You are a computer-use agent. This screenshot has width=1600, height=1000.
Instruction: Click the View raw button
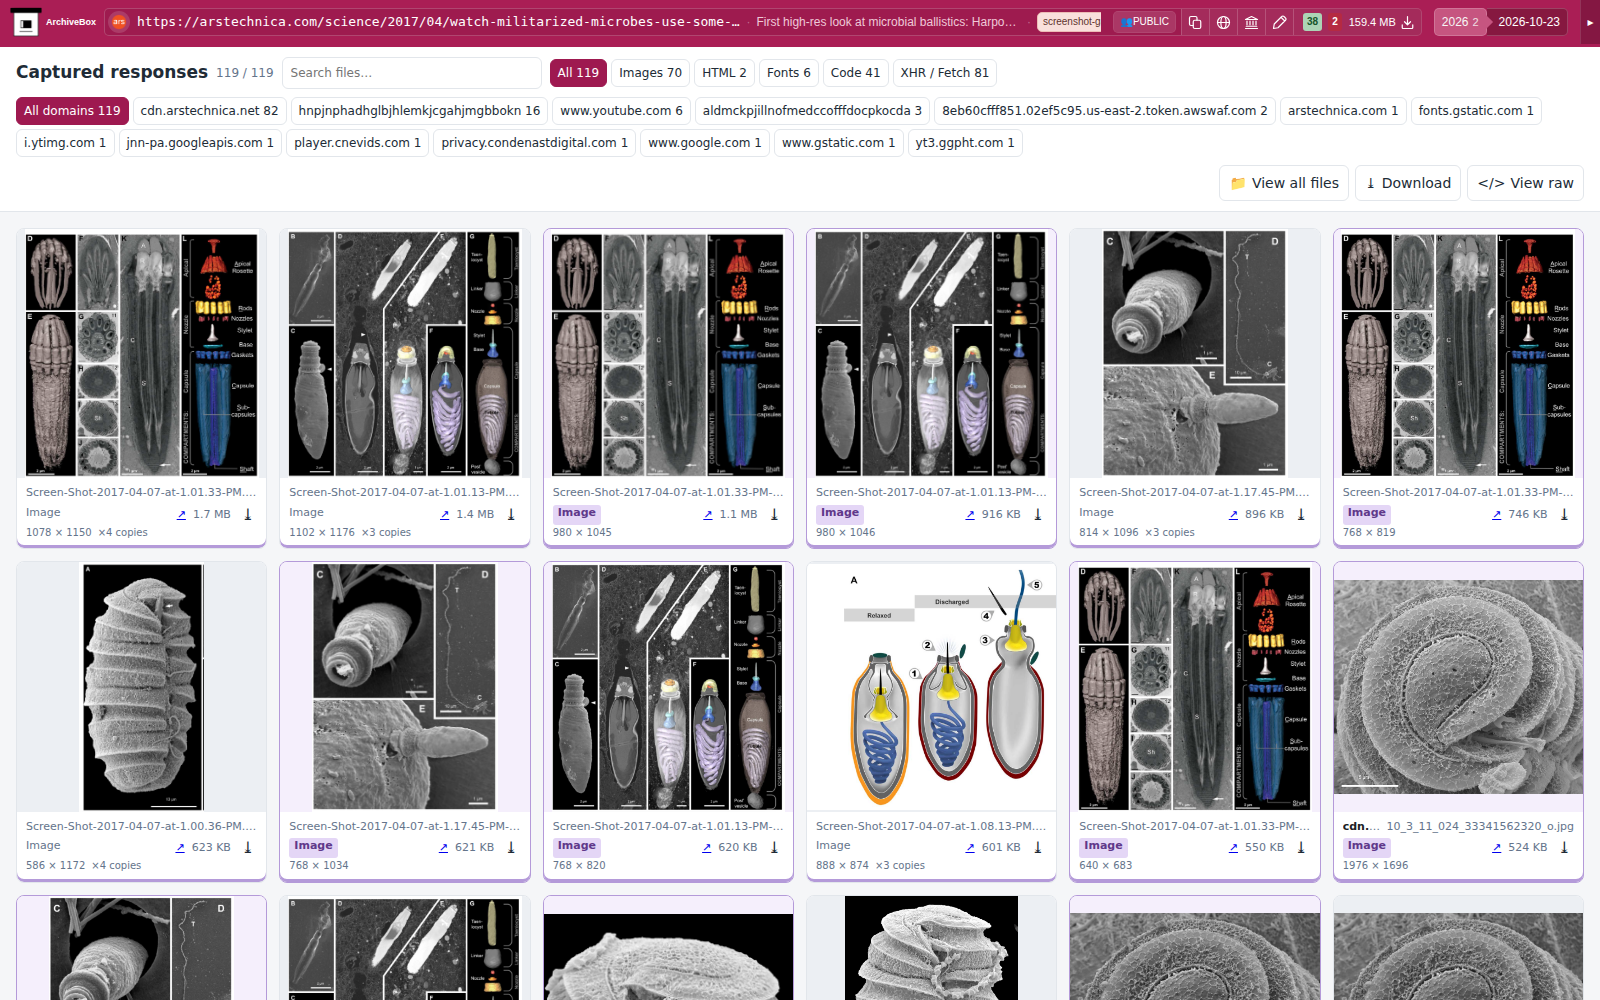pyautogui.click(x=1525, y=183)
